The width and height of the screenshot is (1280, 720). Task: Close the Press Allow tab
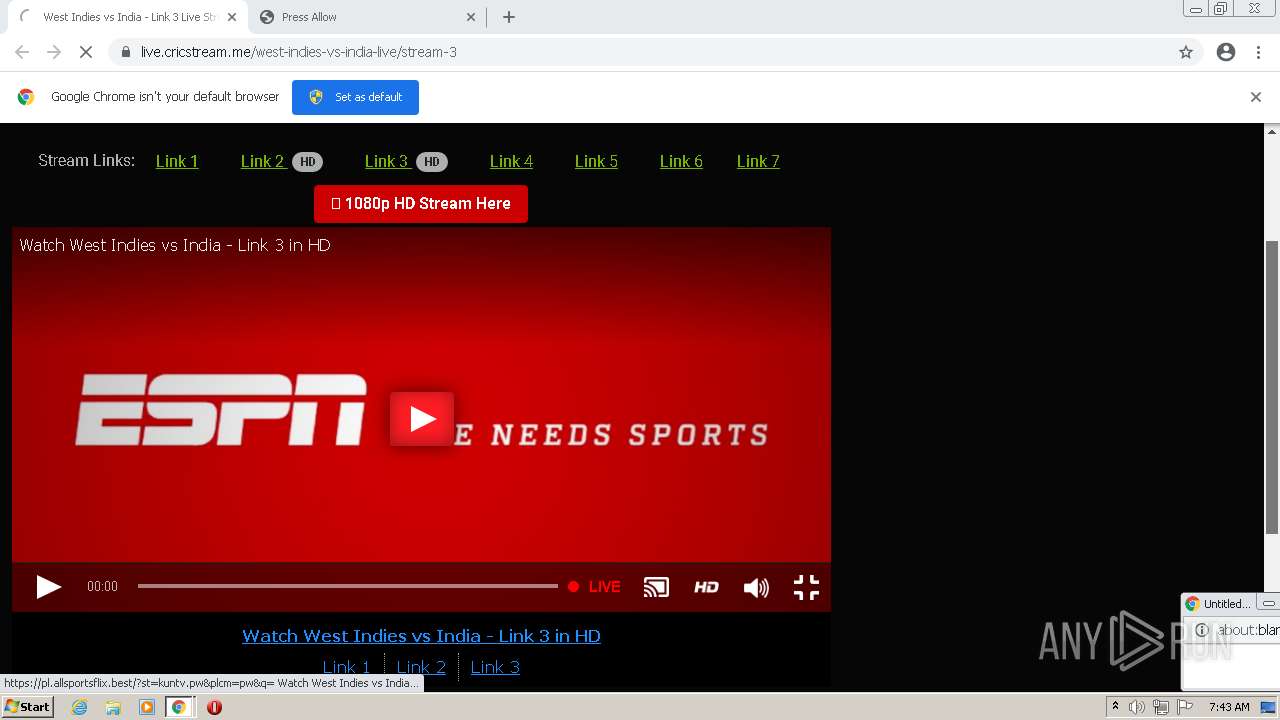tap(471, 17)
